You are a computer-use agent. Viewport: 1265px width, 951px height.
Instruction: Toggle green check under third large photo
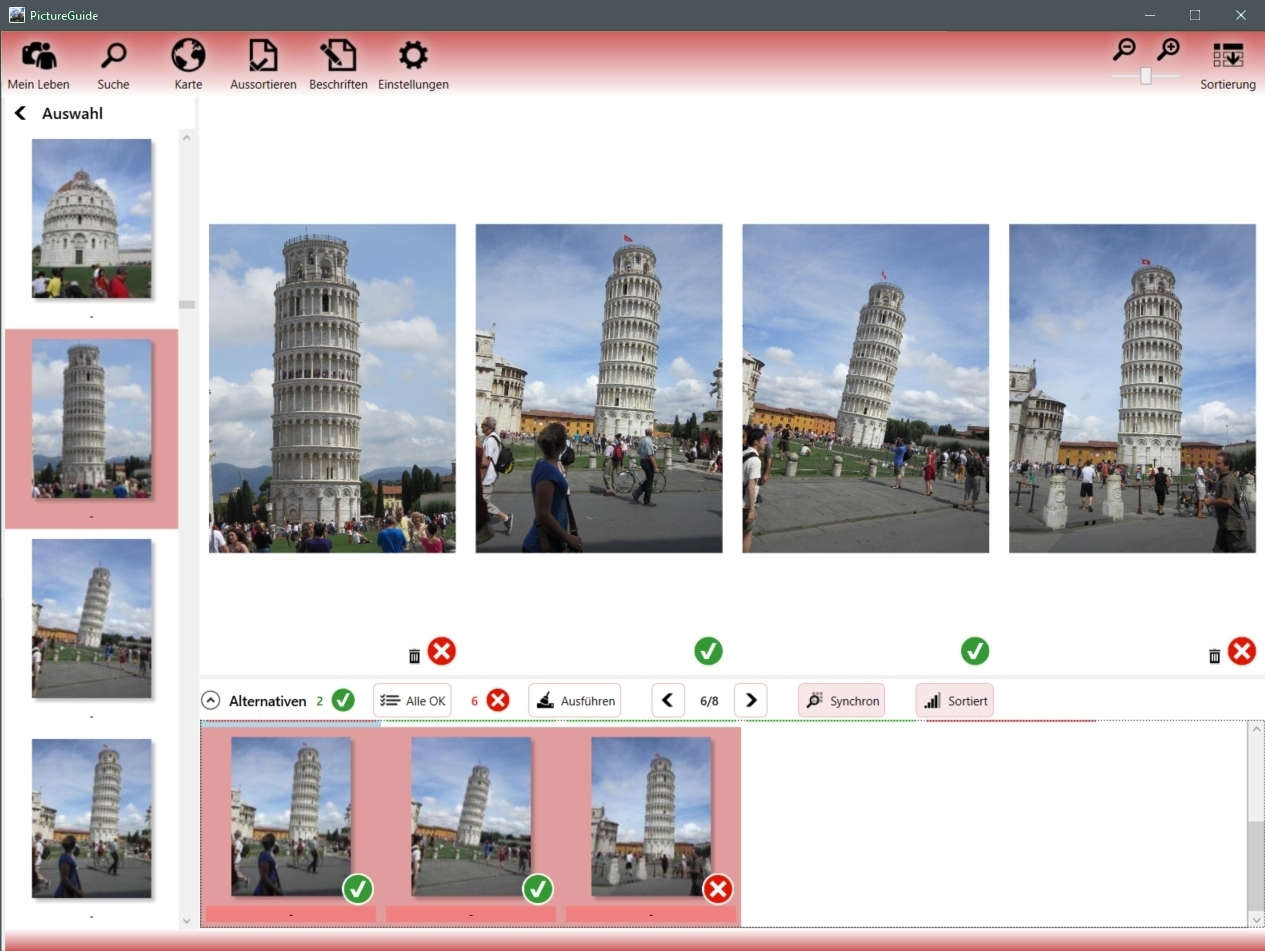click(975, 652)
